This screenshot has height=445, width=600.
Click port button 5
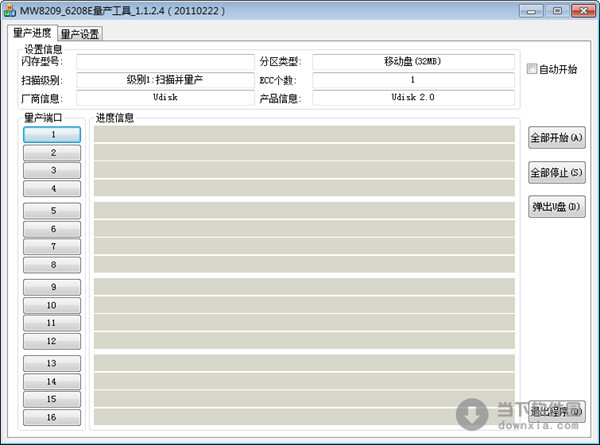pyautogui.click(x=52, y=211)
